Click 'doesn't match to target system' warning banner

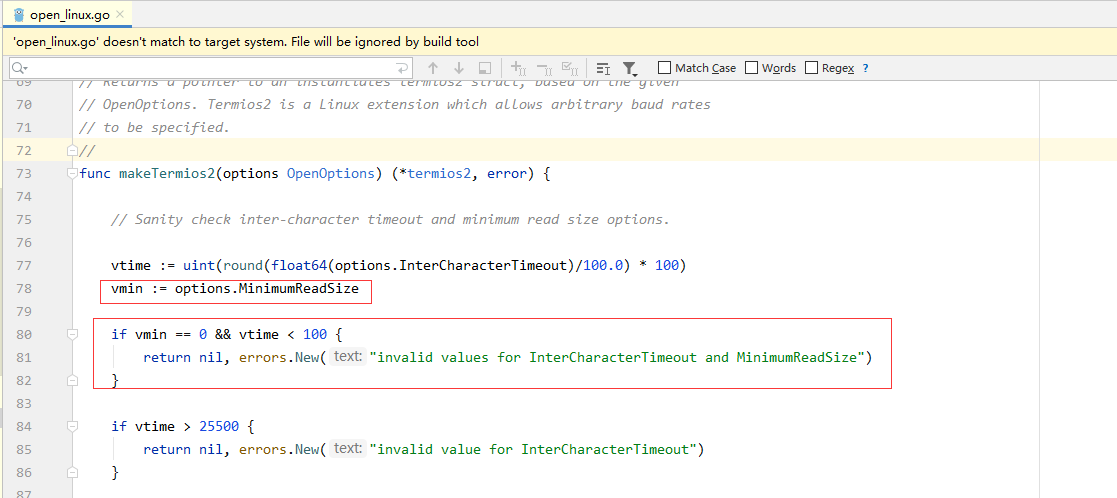pos(558,43)
